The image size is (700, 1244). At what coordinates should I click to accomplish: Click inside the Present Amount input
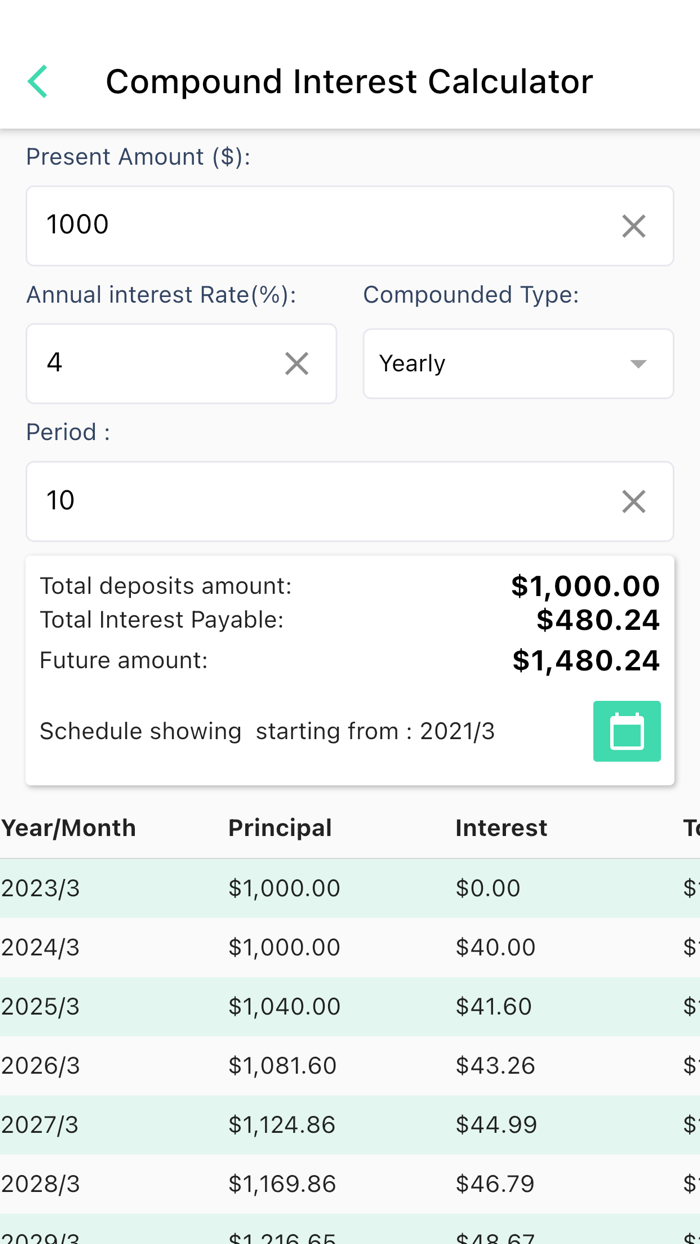pos(300,225)
